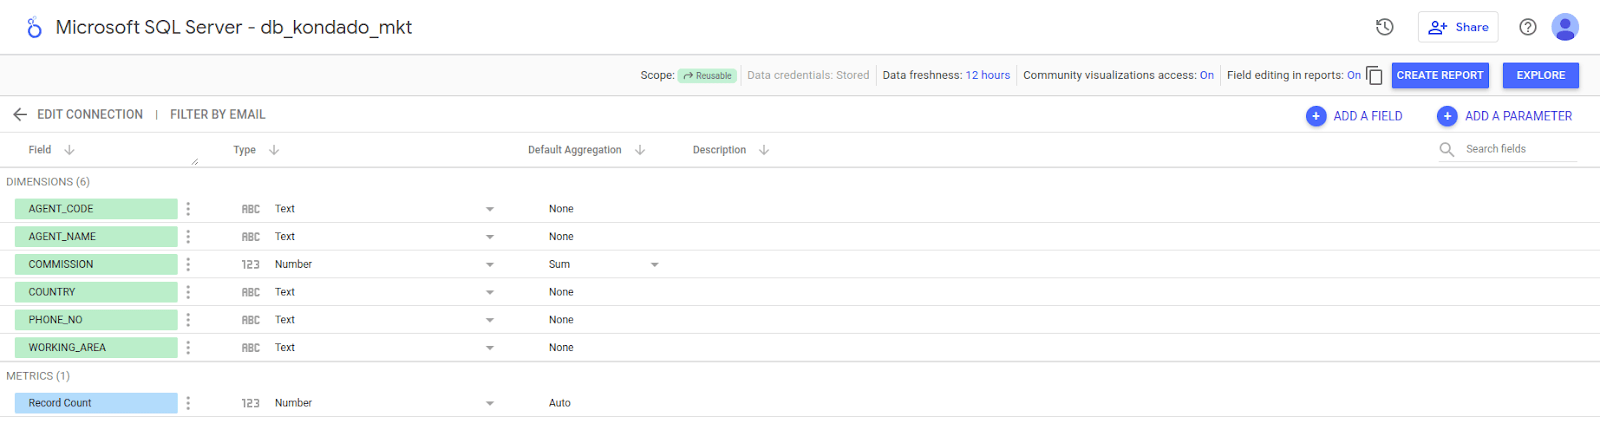1600x443 pixels.
Task: Sort by Field column arrow
Action: (x=69, y=150)
